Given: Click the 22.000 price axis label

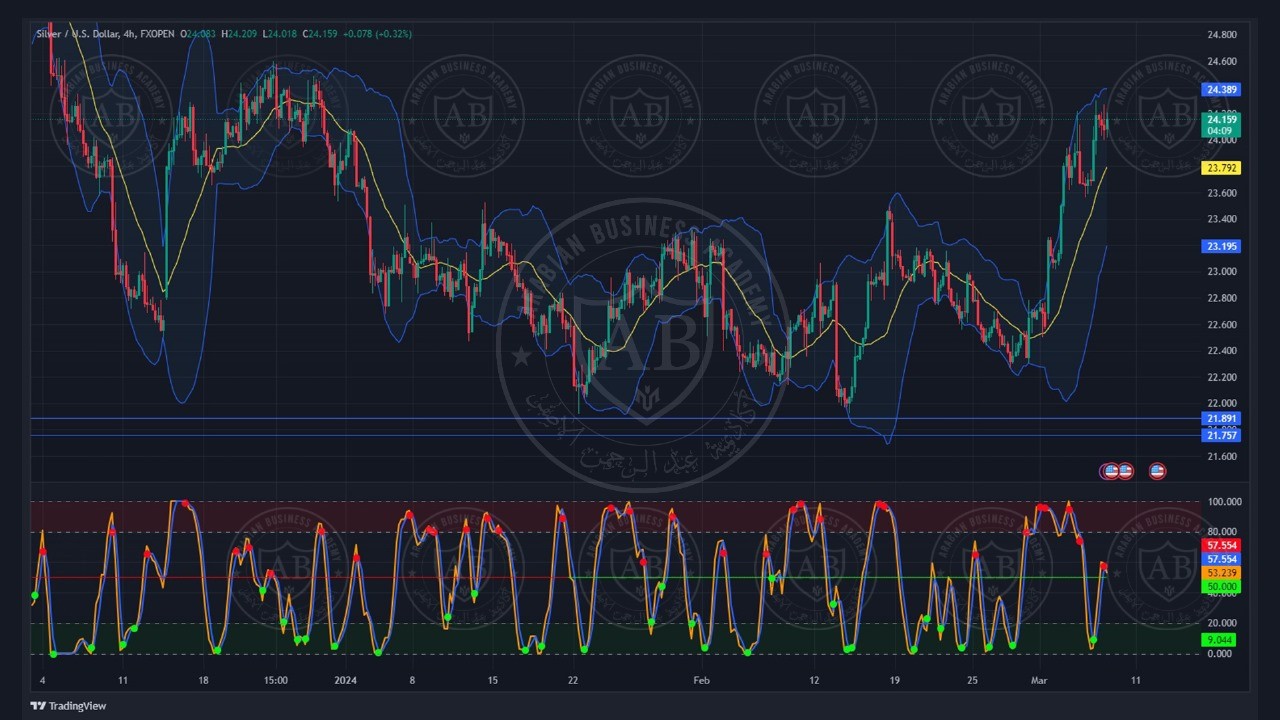Looking at the screenshot, I should 1222,404.
